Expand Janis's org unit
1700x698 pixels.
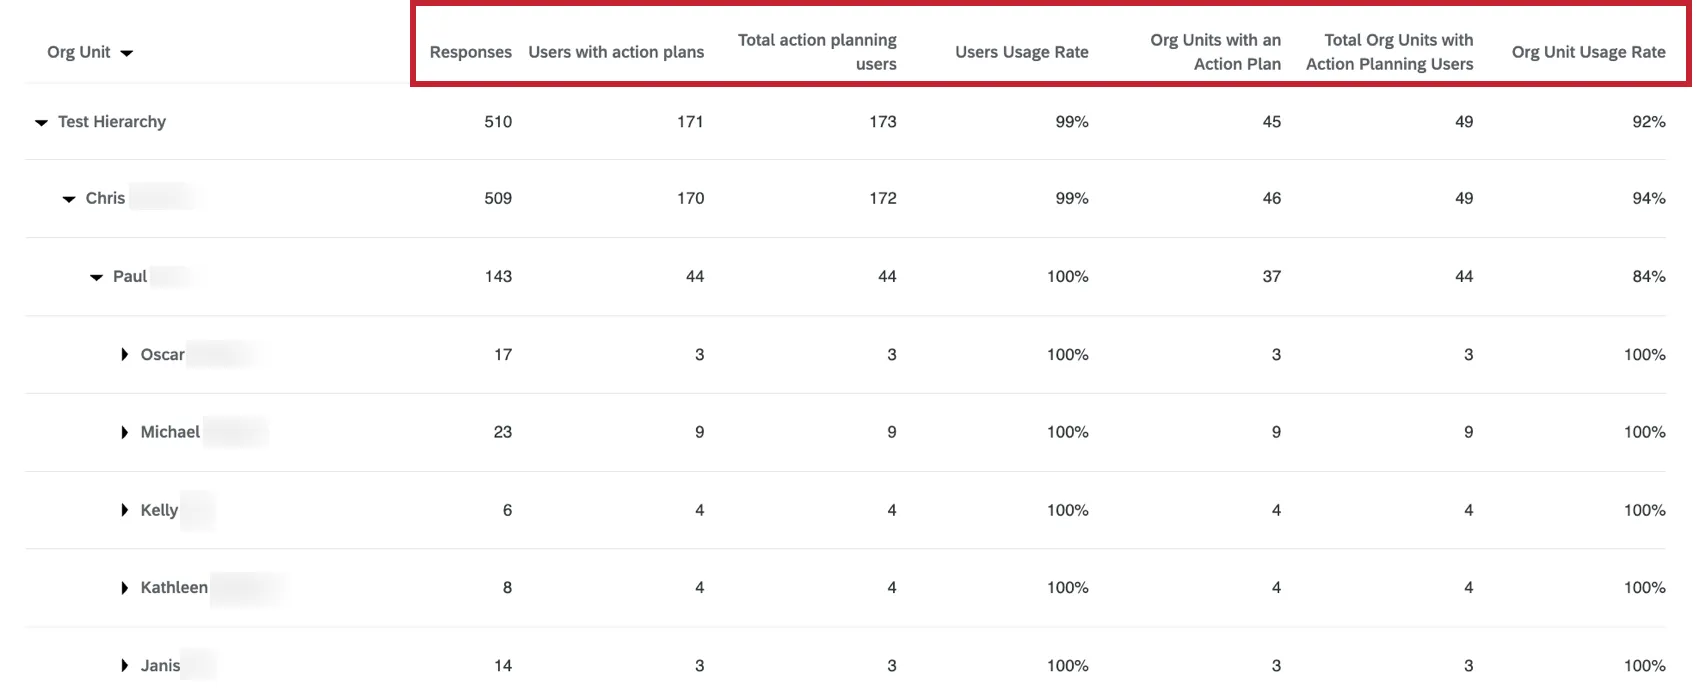(124, 665)
